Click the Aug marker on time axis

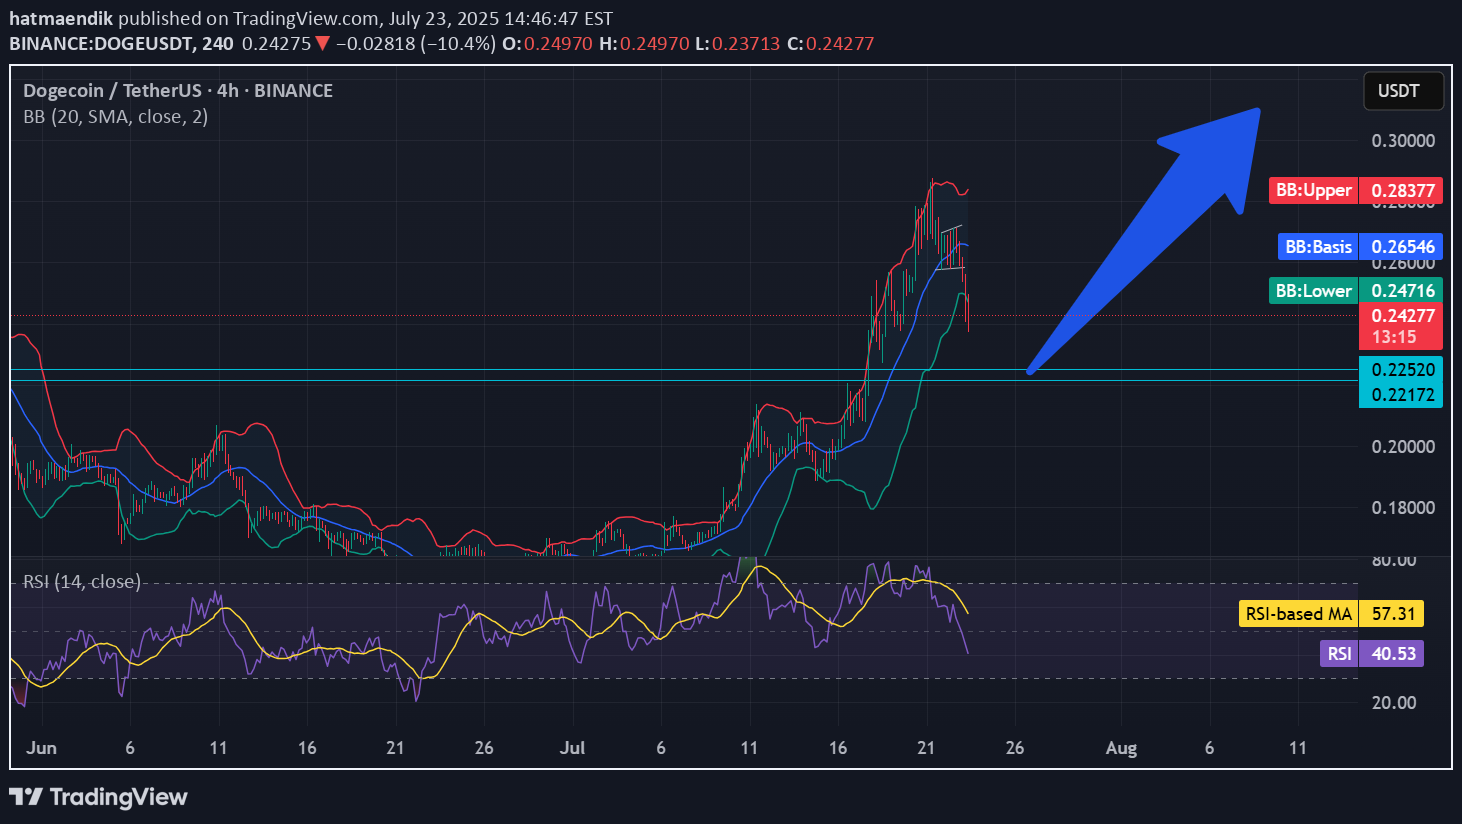tap(1121, 748)
